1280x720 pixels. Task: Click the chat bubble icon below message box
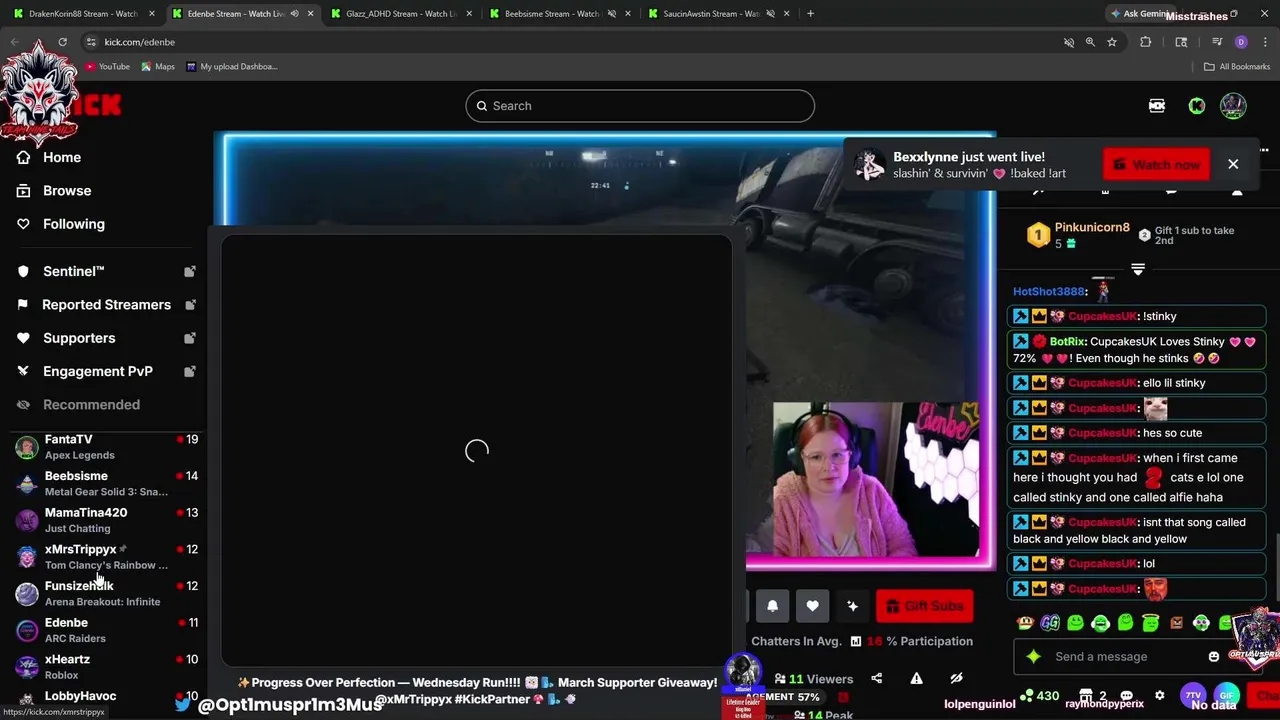(x=1126, y=695)
